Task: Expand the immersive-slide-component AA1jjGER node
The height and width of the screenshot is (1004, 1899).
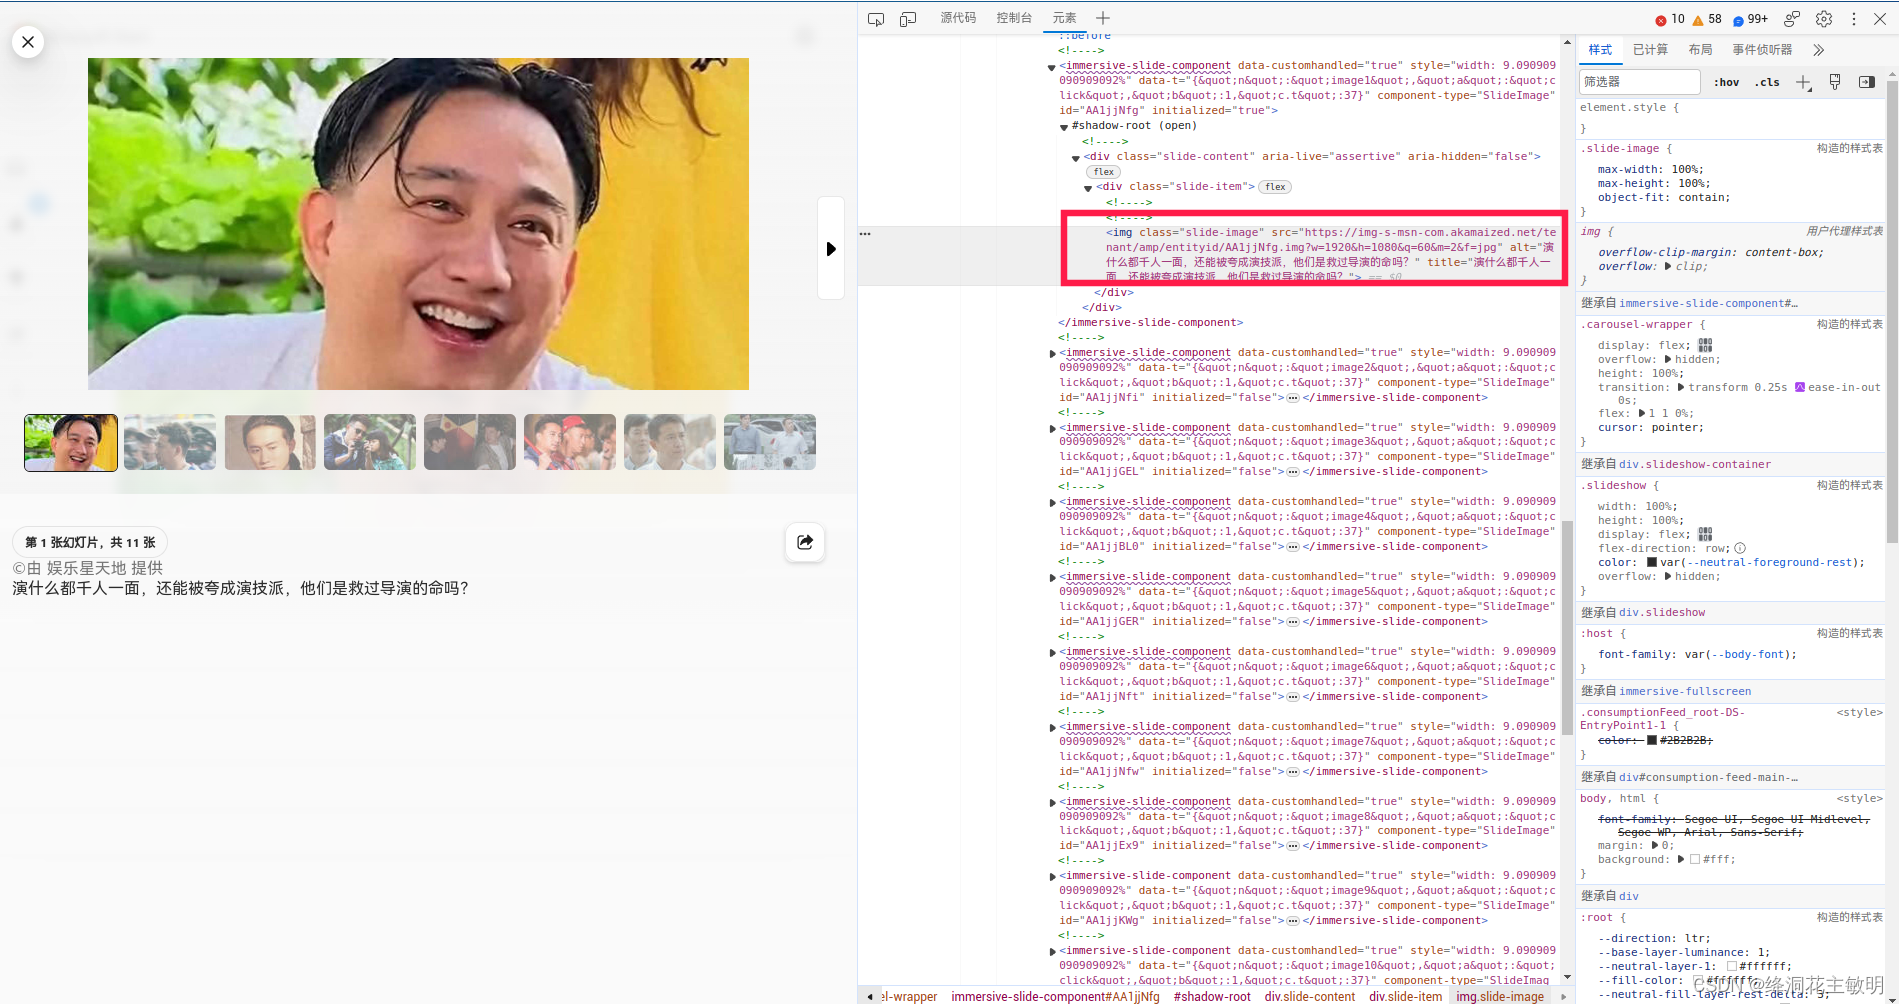Action: click(x=1052, y=577)
